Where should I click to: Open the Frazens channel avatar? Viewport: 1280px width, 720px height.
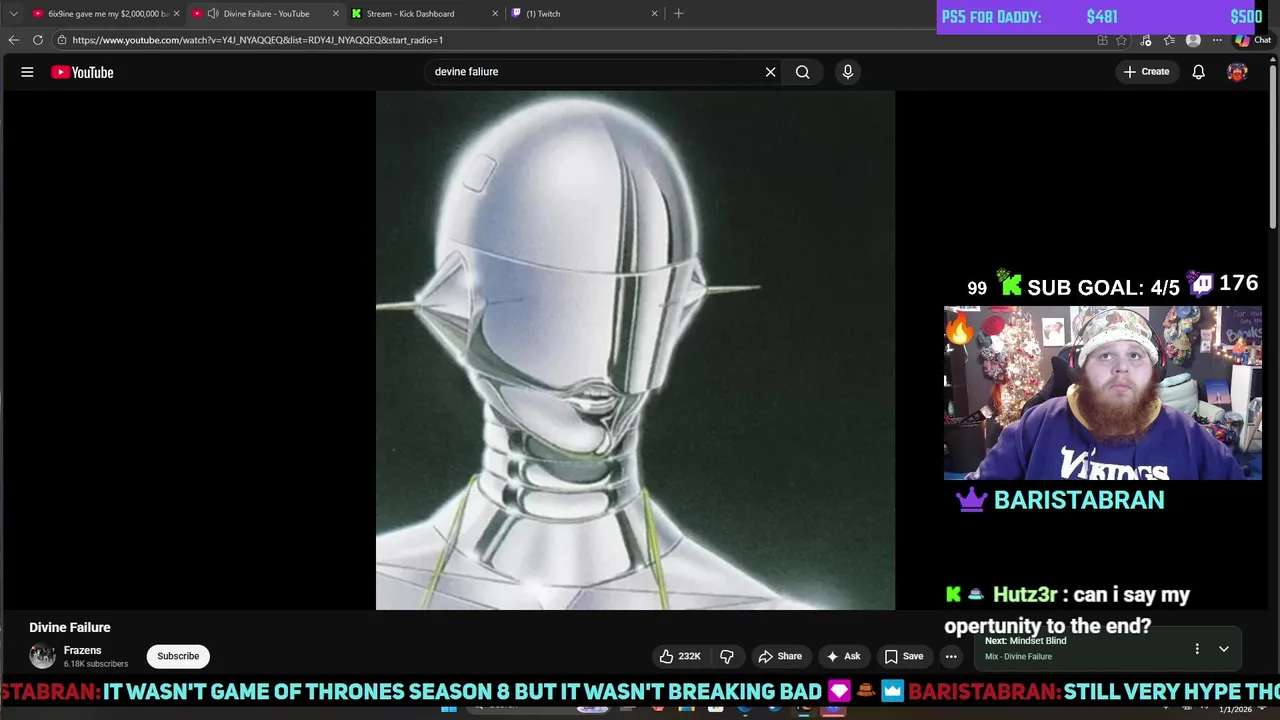pyautogui.click(x=42, y=656)
